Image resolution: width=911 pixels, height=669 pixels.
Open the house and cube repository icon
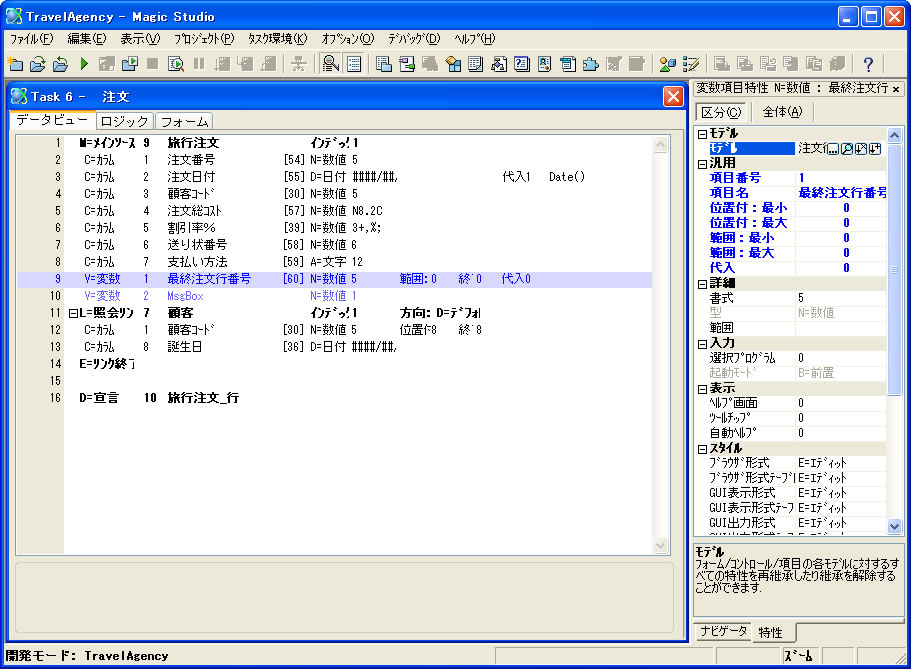pos(453,63)
